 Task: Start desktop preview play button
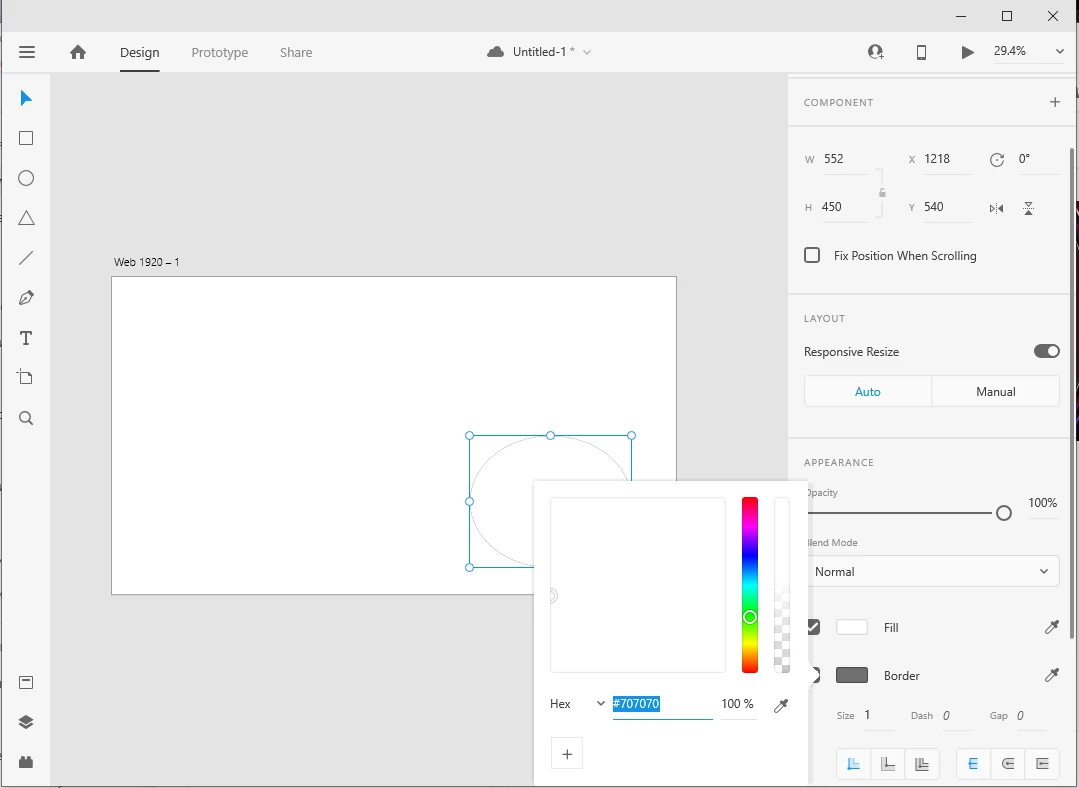point(968,52)
